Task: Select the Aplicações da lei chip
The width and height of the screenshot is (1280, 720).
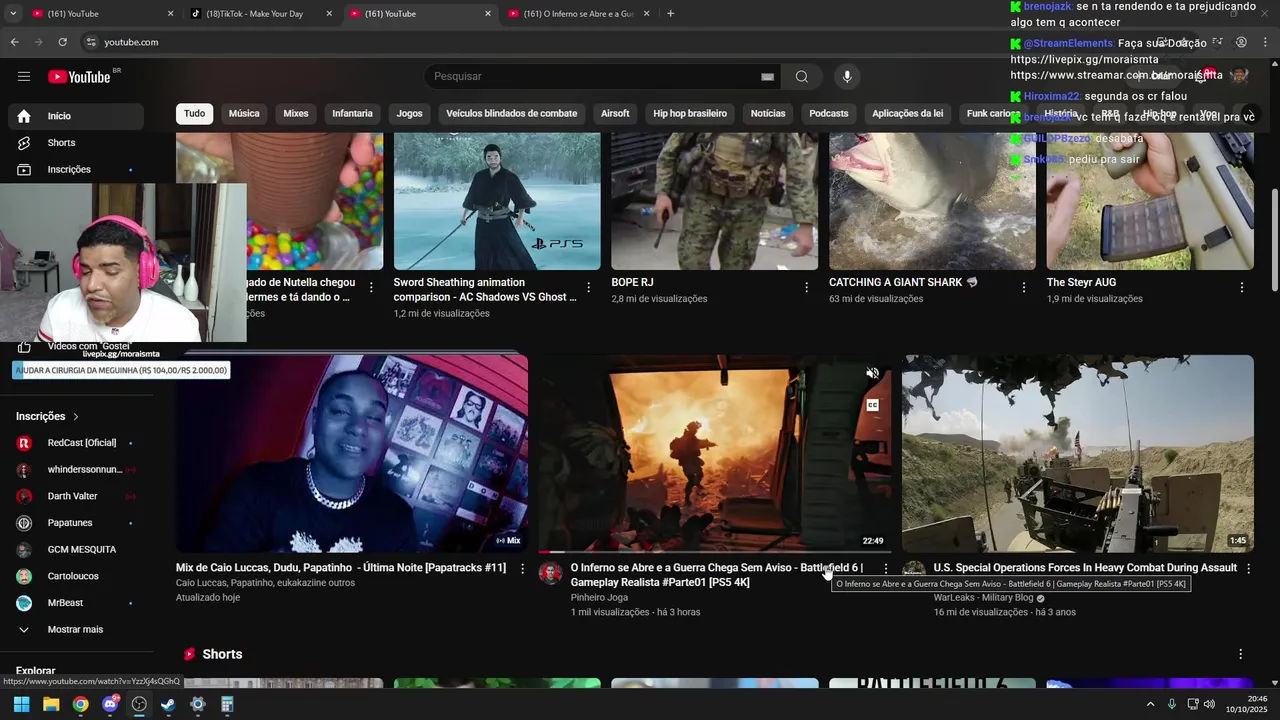Action: [907, 113]
